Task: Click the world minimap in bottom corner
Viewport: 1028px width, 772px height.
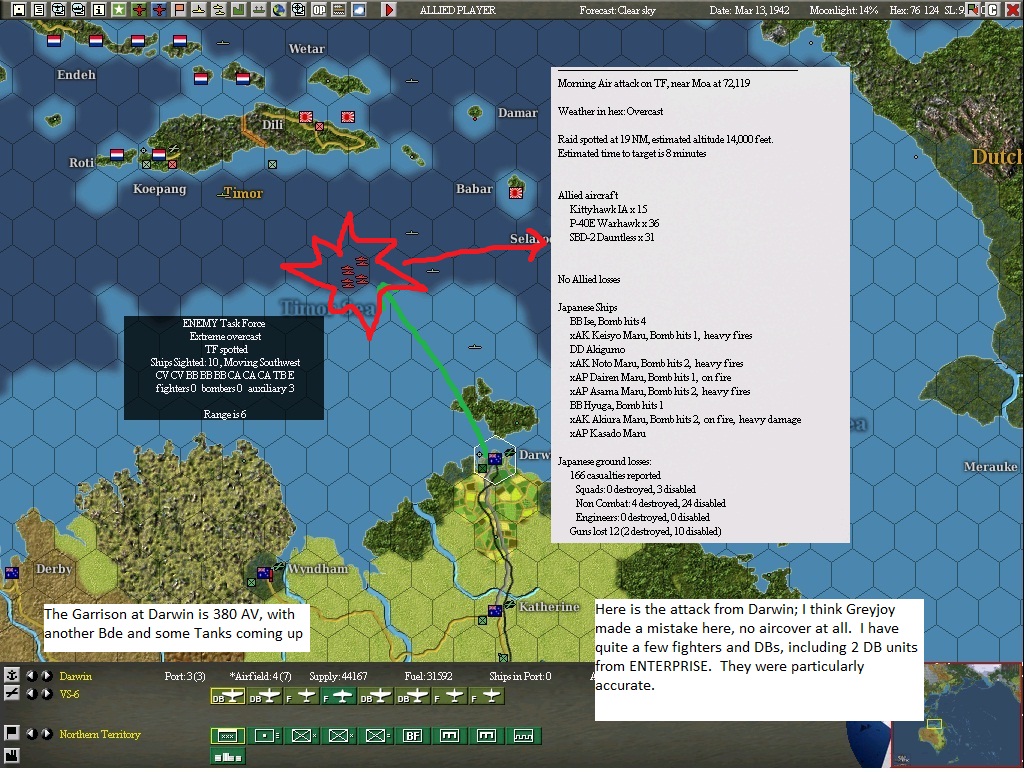Action: [956, 714]
